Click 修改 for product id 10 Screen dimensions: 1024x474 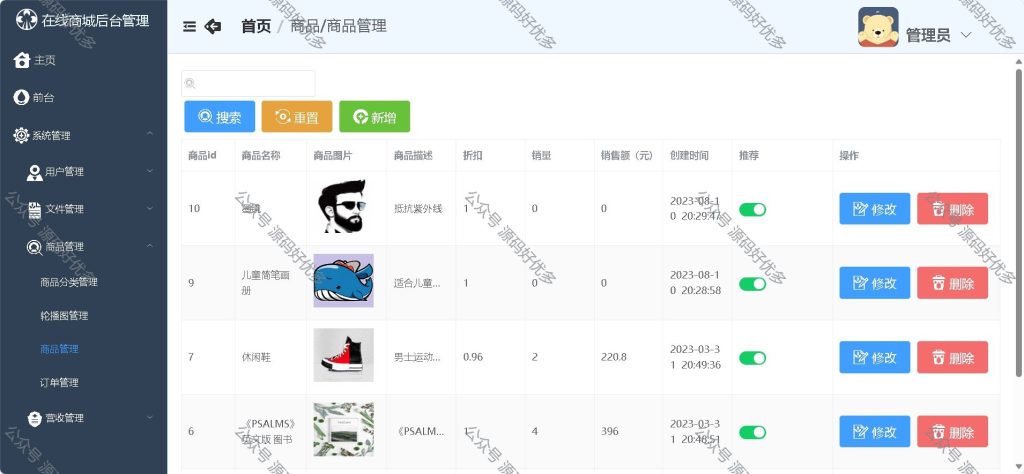tap(874, 209)
